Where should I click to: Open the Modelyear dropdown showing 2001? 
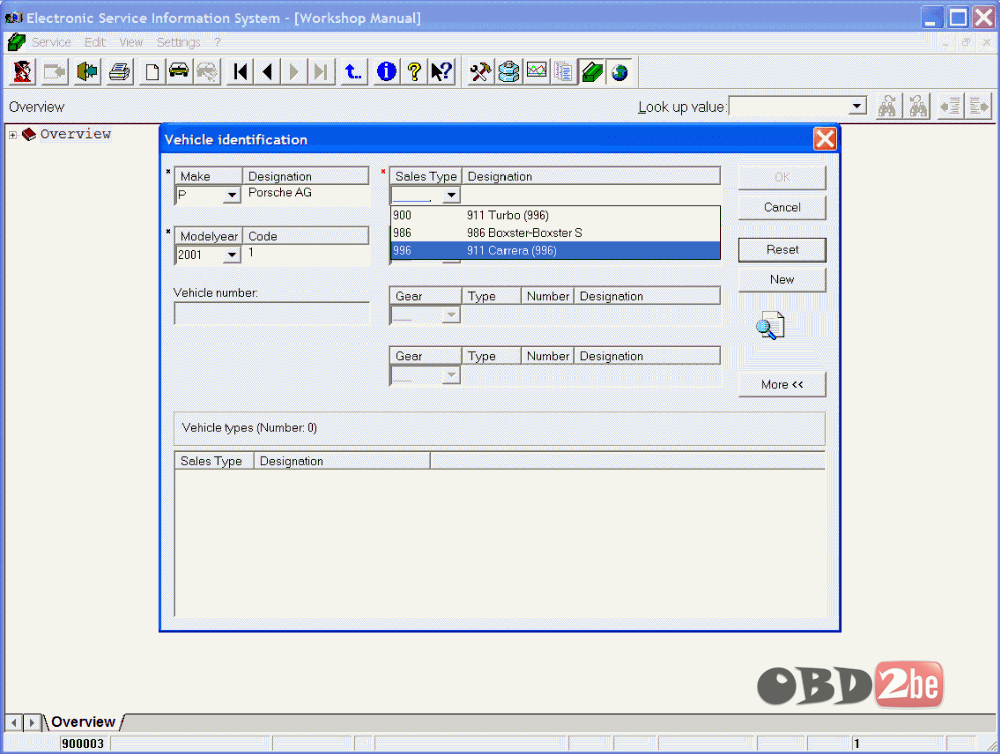click(232, 255)
